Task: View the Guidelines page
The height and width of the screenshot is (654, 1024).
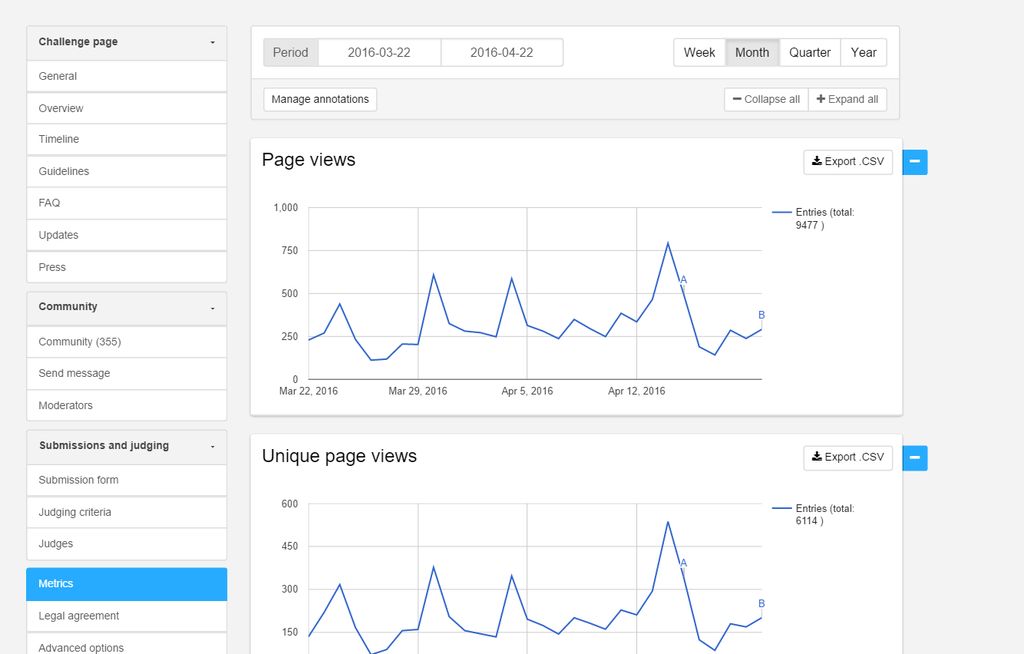Action: [127, 171]
